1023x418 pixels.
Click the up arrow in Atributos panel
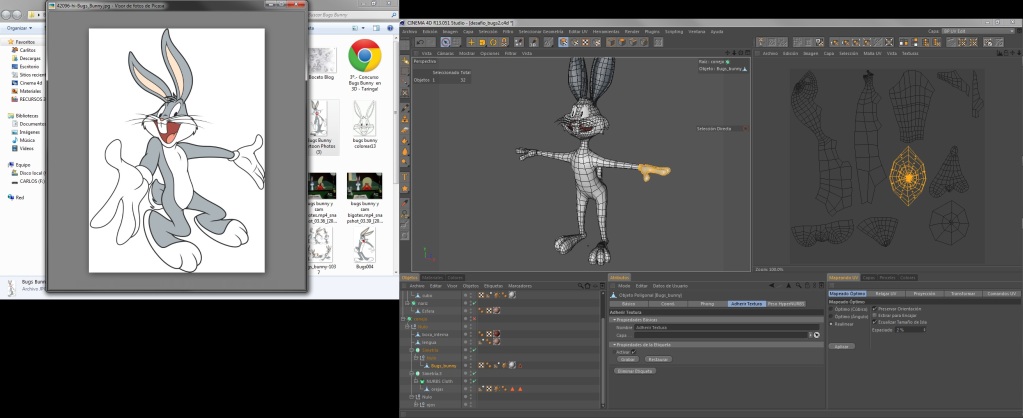(x=789, y=285)
